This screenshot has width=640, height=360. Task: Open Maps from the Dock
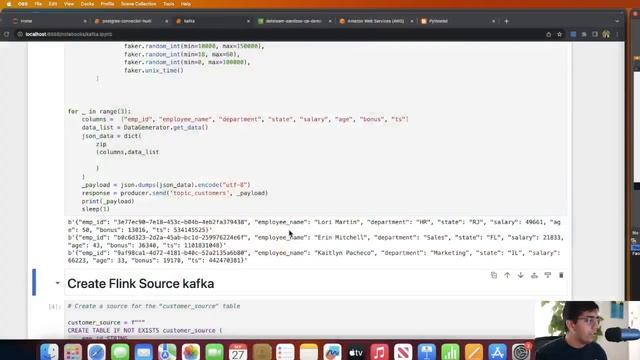[x=167, y=352]
